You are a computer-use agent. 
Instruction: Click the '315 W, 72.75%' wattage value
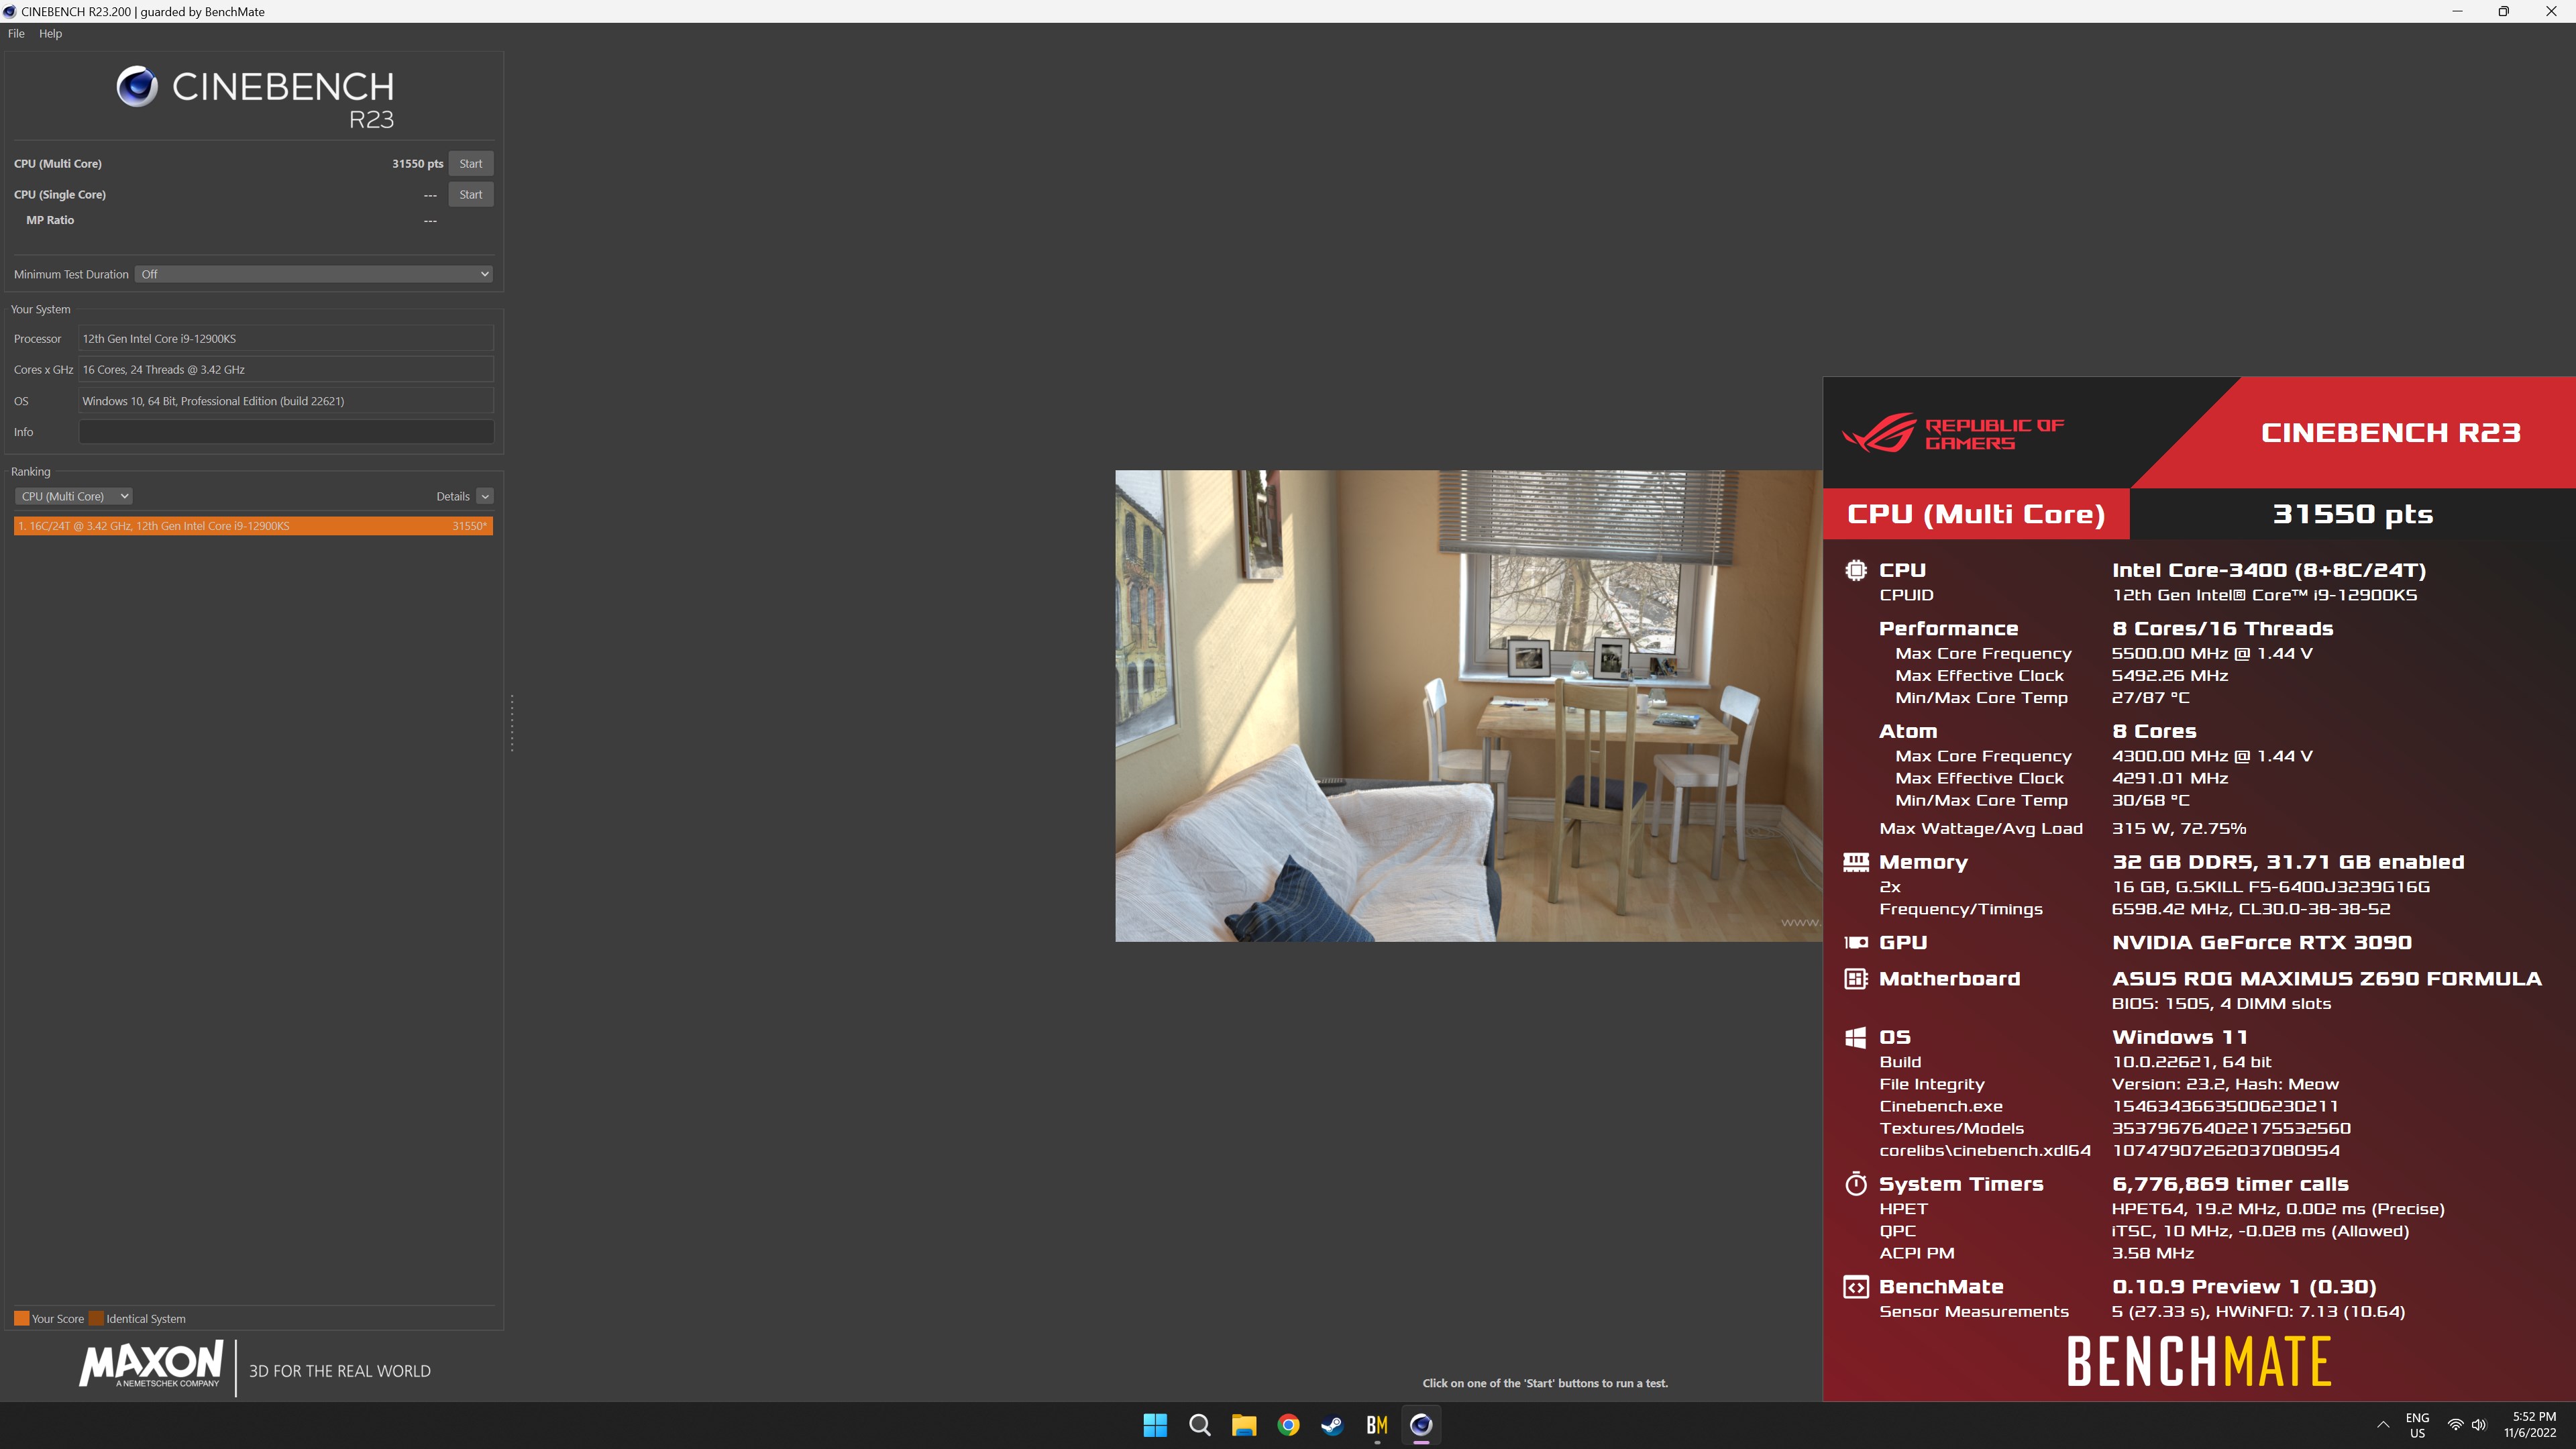tap(2178, 828)
